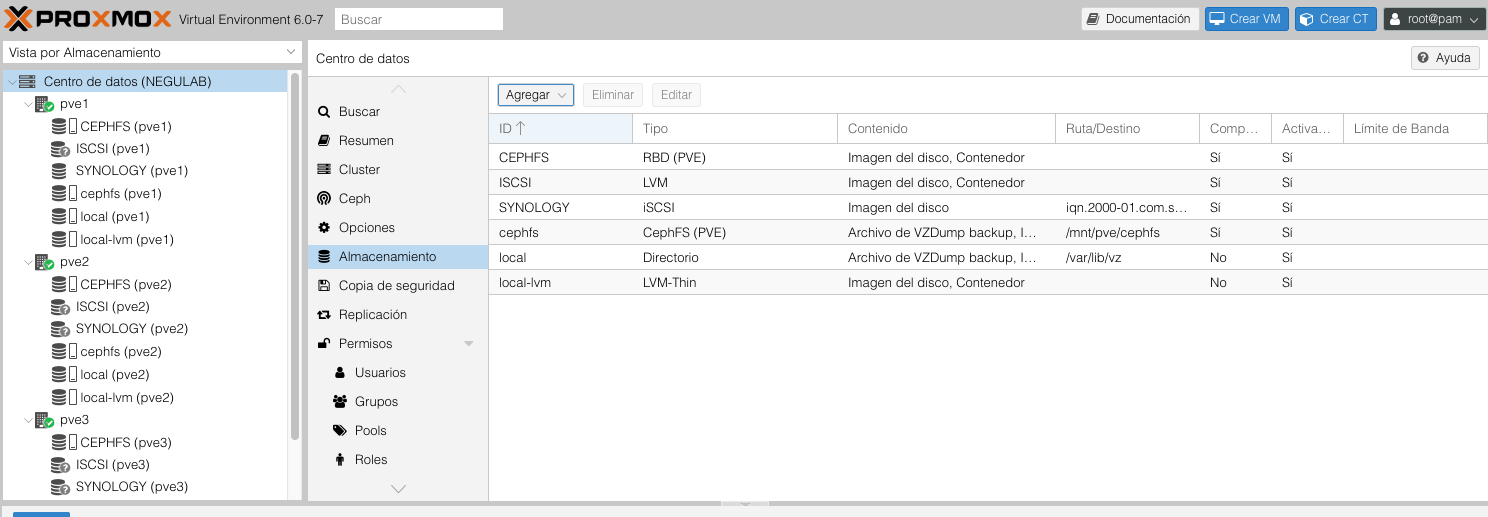1488x517 pixels.
Task: Sort by the ID column header
Action: (x=560, y=128)
